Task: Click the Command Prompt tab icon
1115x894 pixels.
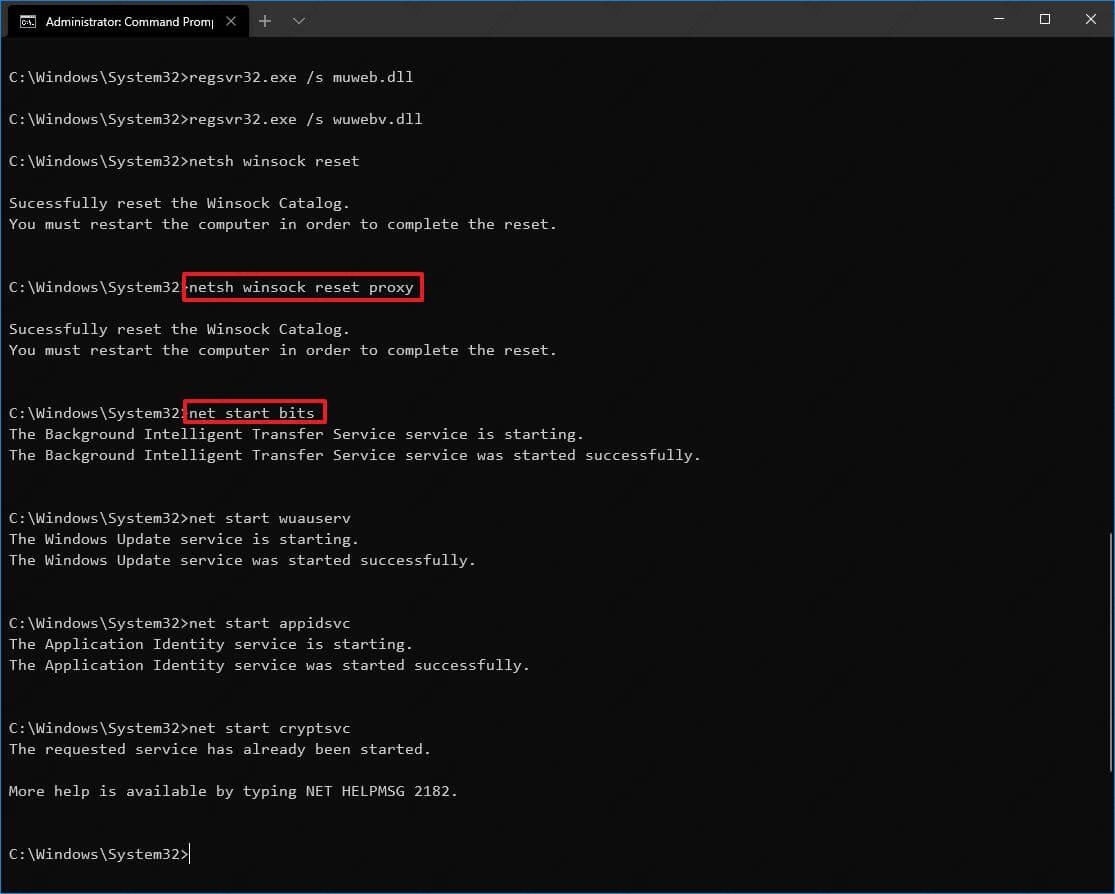Action: pos(28,21)
